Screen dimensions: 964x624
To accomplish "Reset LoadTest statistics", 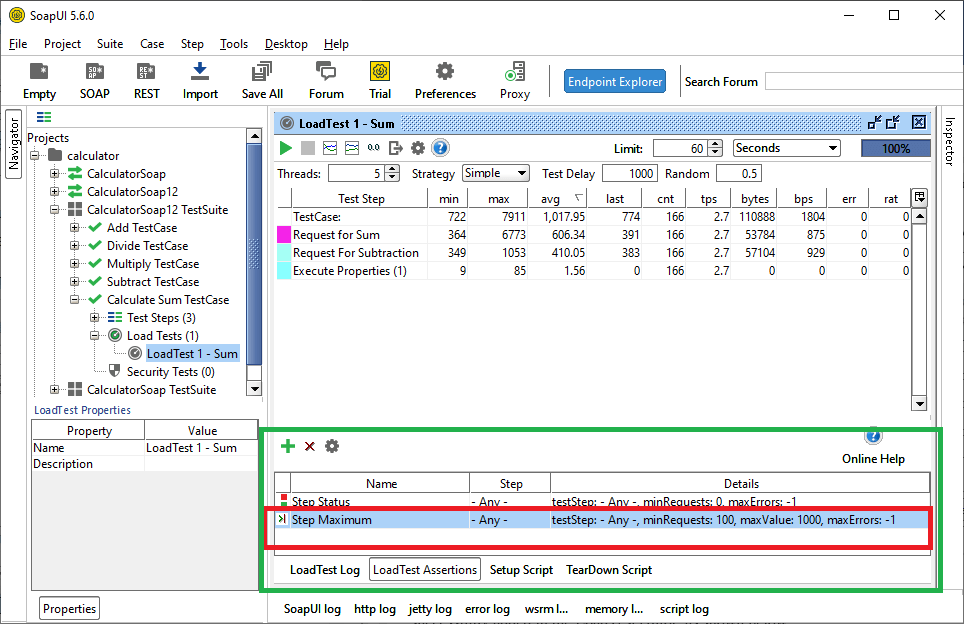I will [x=374, y=148].
